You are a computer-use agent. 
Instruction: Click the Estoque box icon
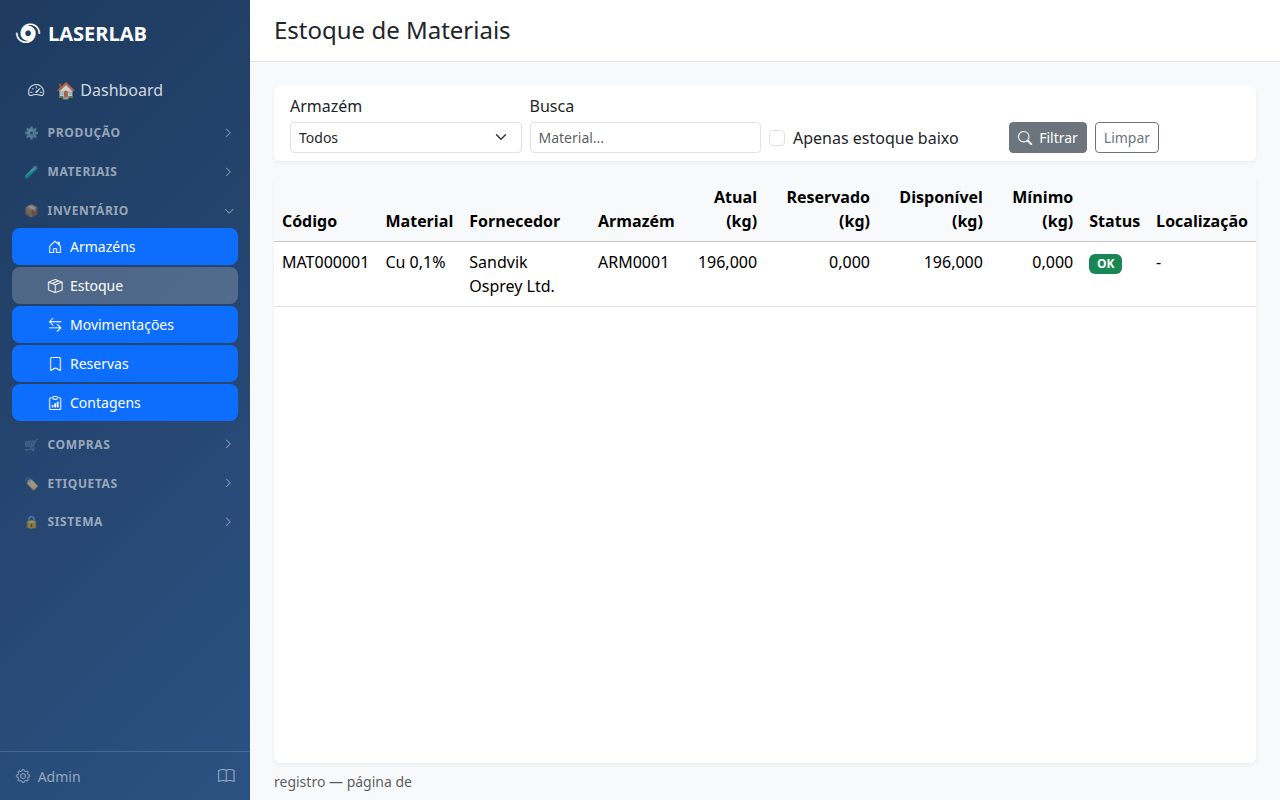55,286
